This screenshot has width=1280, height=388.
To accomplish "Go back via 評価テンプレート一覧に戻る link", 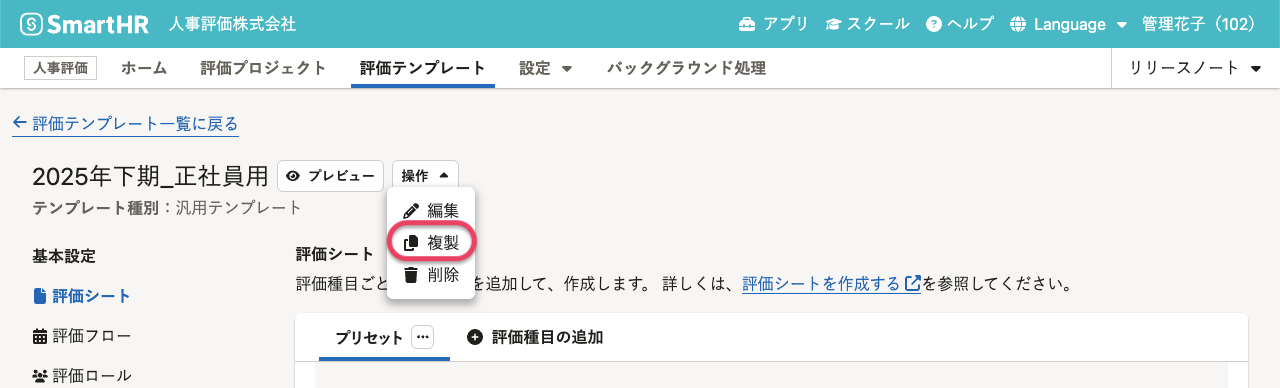I will tap(125, 124).
